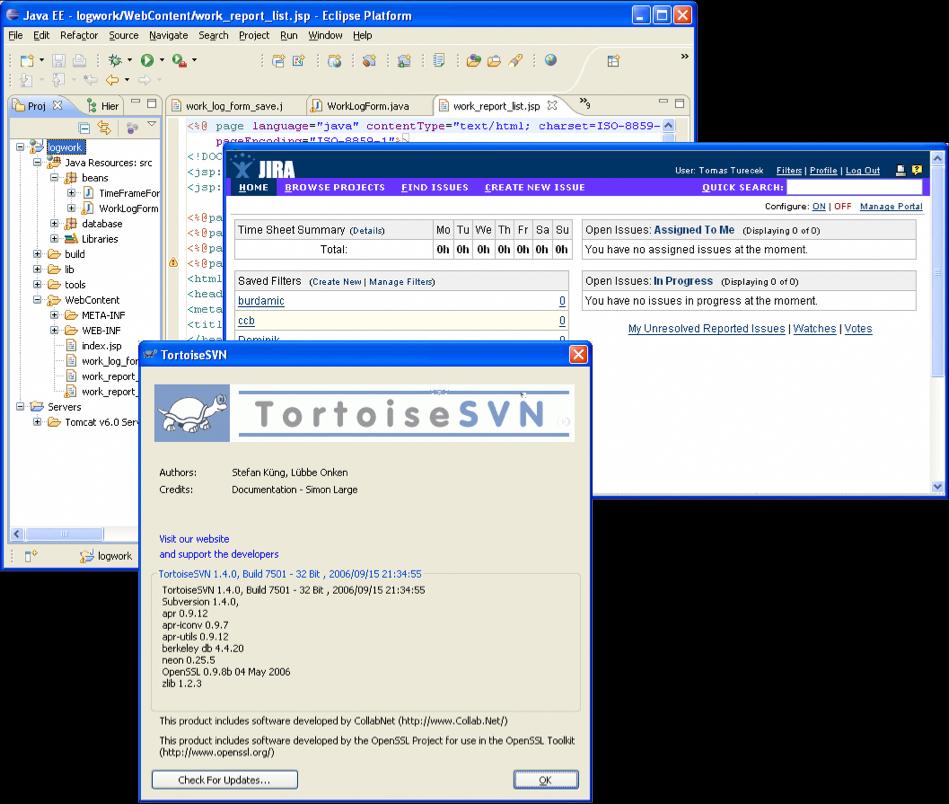Click the Save icon in Eclipse toolbar

(x=59, y=60)
